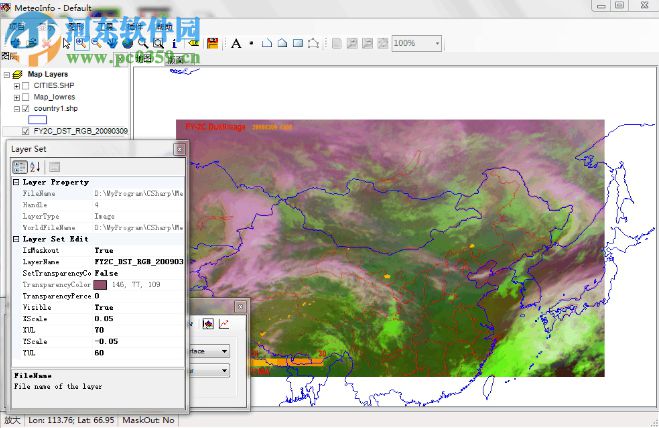Select the Pan hand tool

tap(112, 43)
